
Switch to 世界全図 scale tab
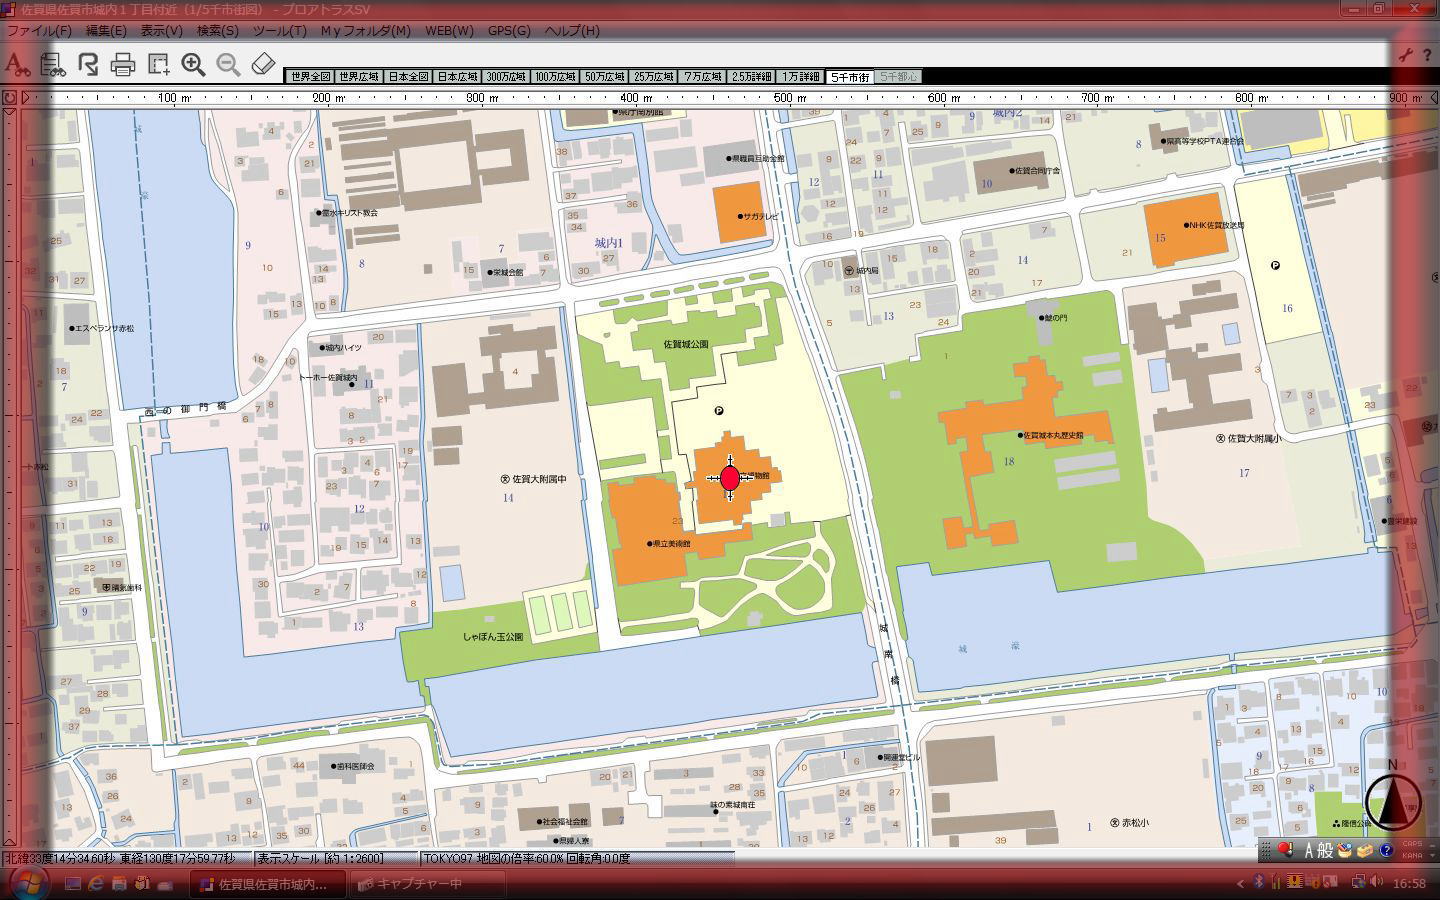(x=309, y=76)
